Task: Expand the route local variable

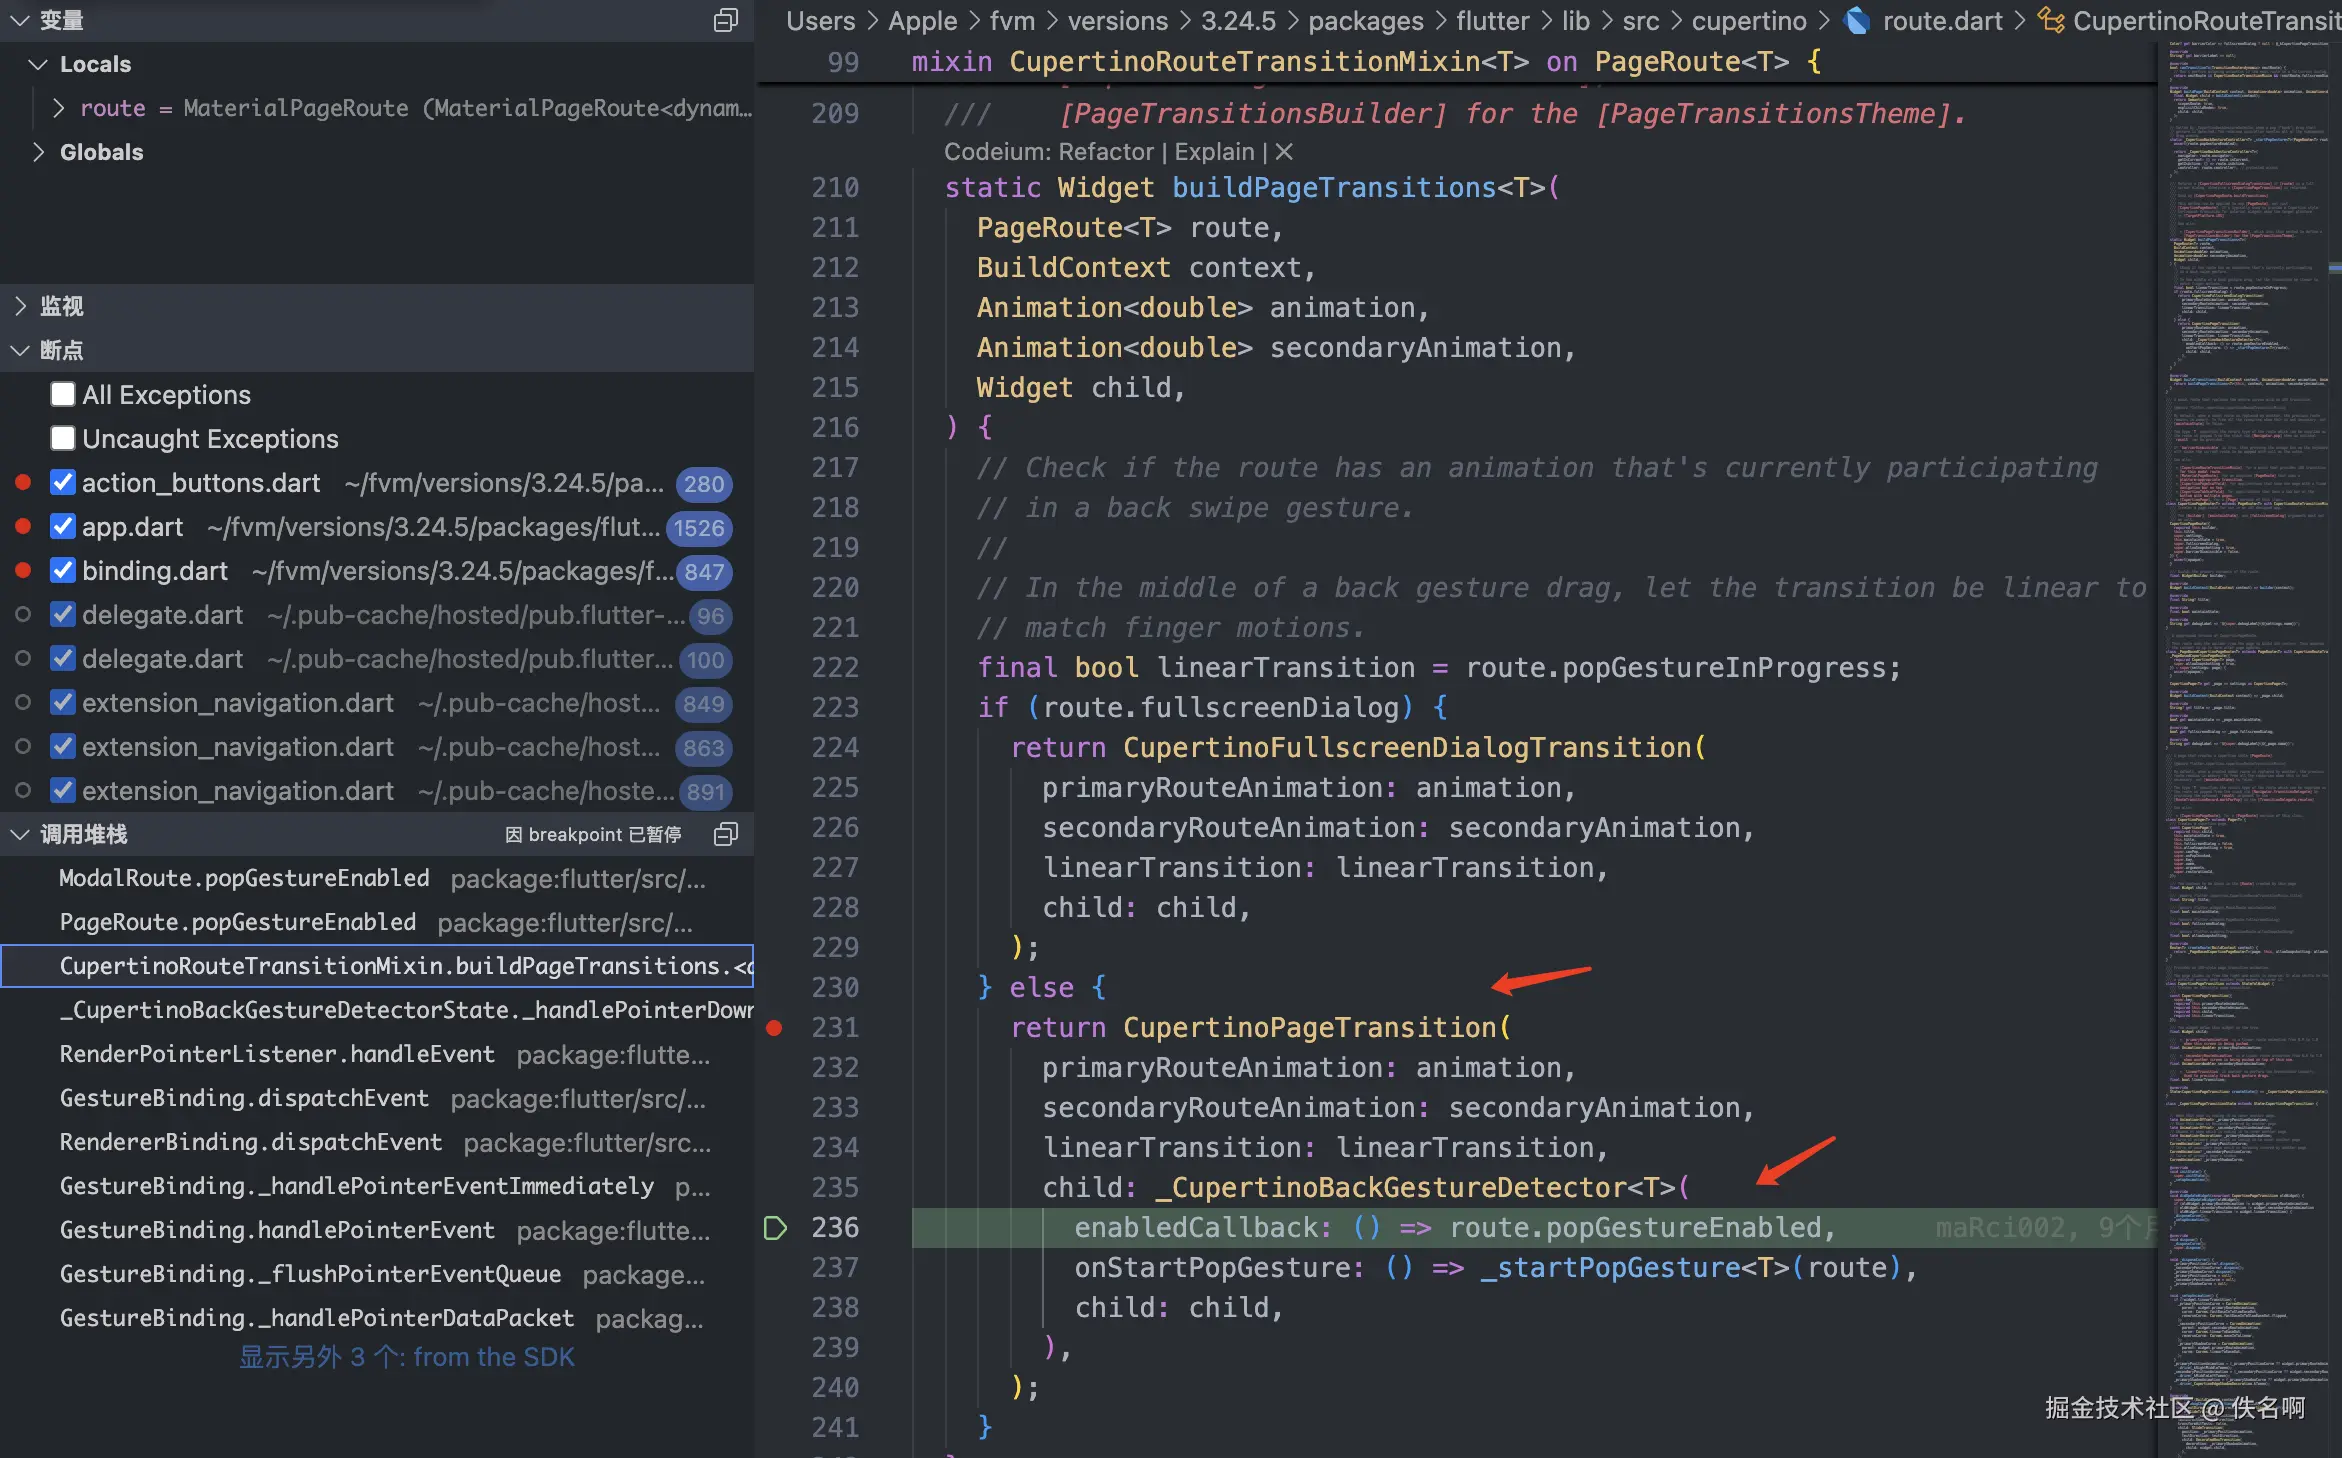Action: point(58,108)
